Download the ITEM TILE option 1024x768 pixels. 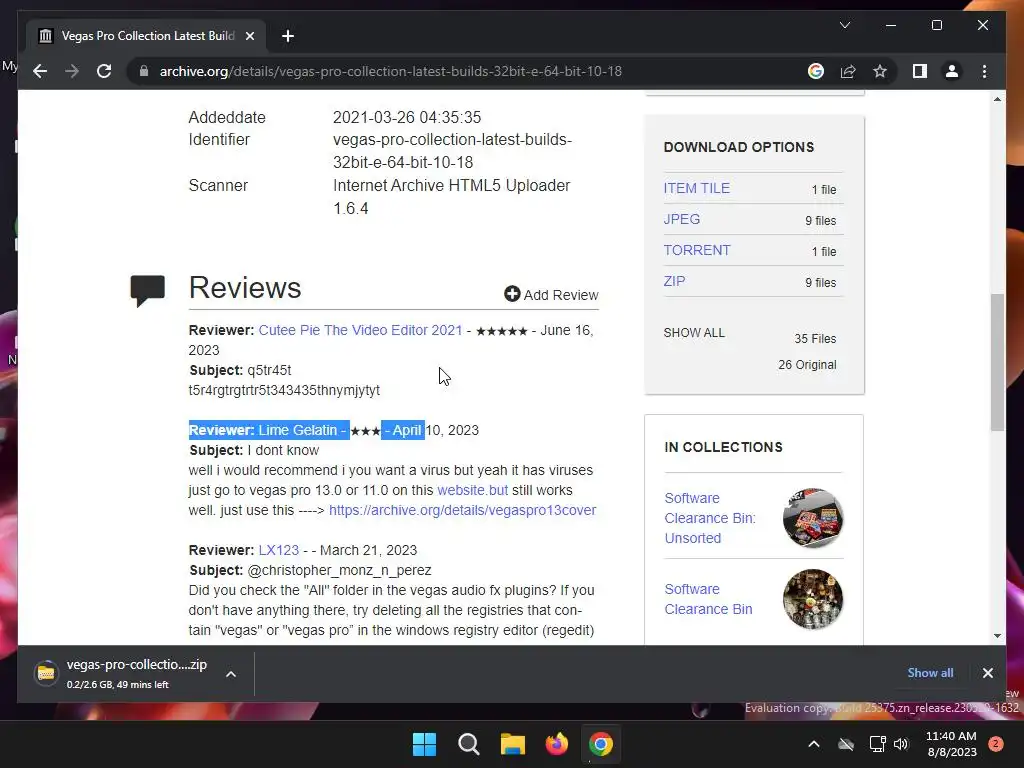click(696, 188)
